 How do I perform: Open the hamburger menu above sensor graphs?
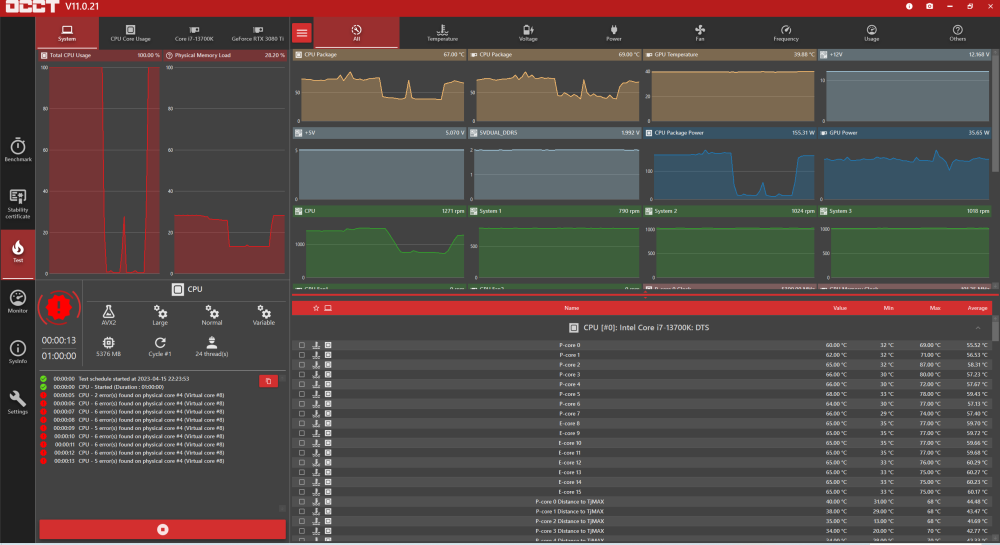click(x=302, y=33)
